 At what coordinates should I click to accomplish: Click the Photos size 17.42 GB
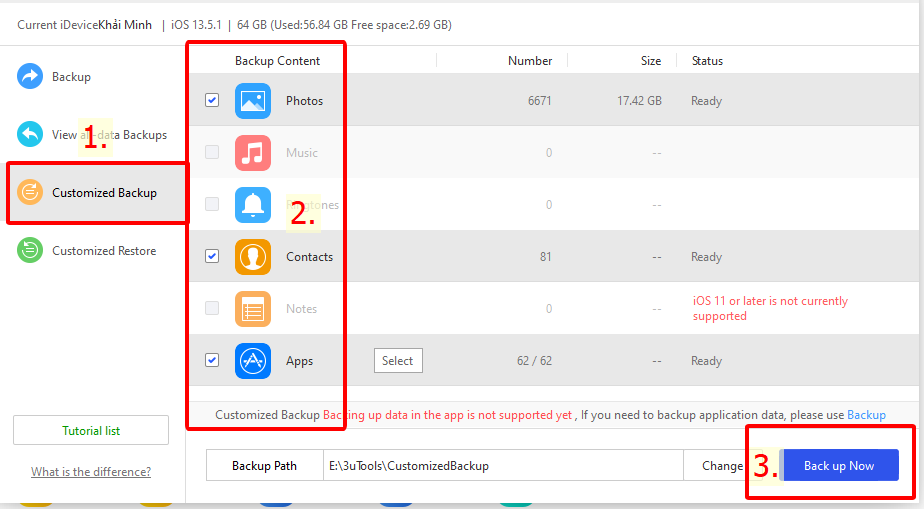pyautogui.click(x=639, y=101)
